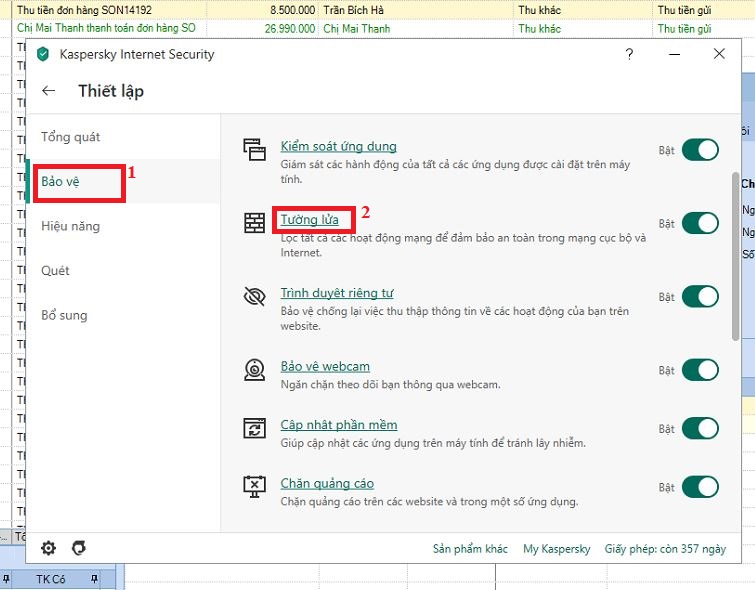Image resolution: width=755 pixels, height=590 pixels.
Task: Click the Application Control windows icon
Action: click(x=254, y=149)
